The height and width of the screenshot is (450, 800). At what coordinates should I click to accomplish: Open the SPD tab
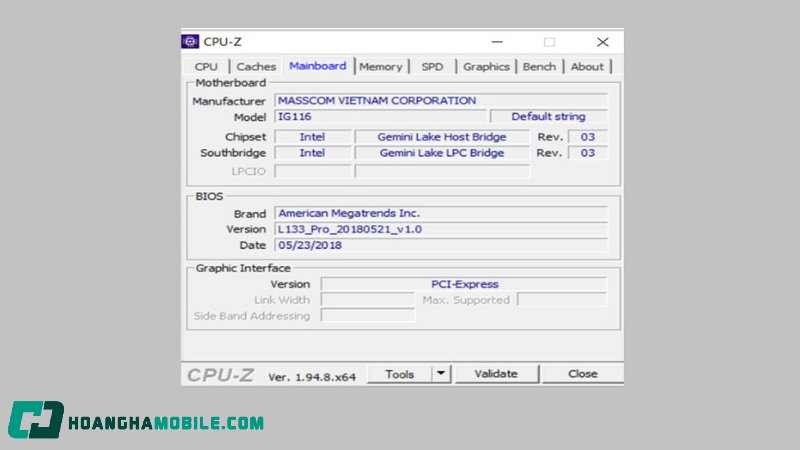click(432, 67)
